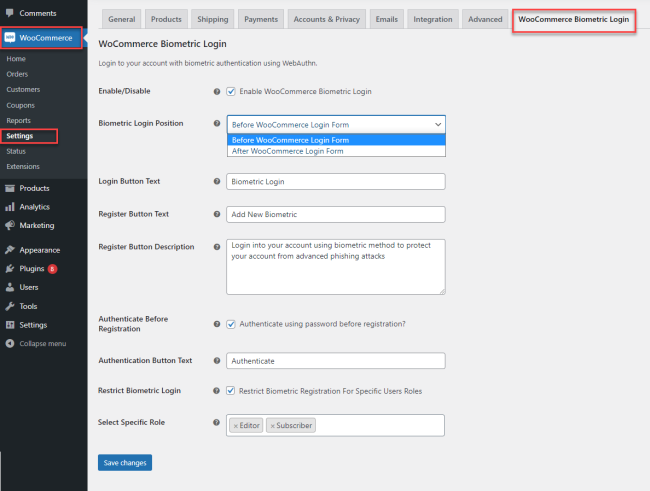The width and height of the screenshot is (650, 491).
Task: Open the Analytics menu label
Action: pos(35,207)
